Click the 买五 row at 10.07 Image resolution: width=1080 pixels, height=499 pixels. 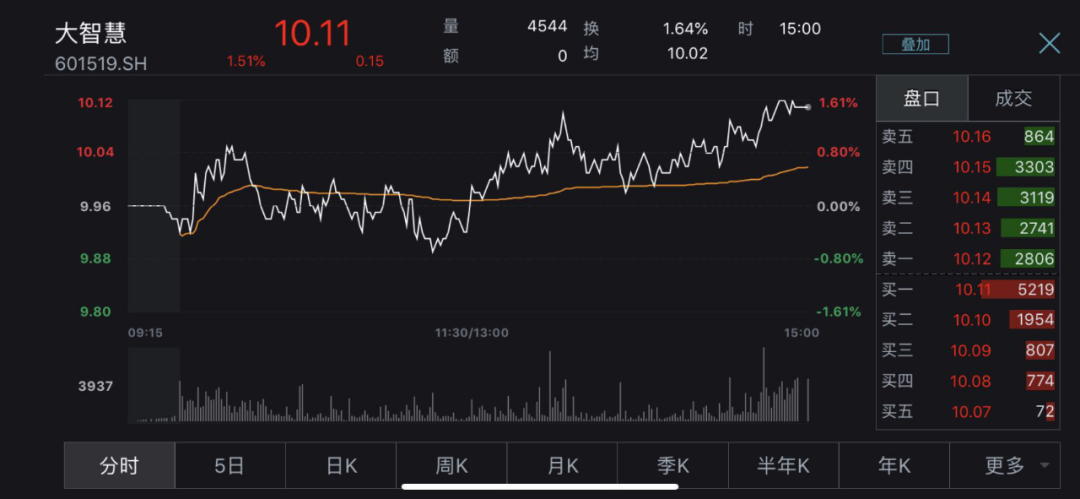[x=968, y=412]
